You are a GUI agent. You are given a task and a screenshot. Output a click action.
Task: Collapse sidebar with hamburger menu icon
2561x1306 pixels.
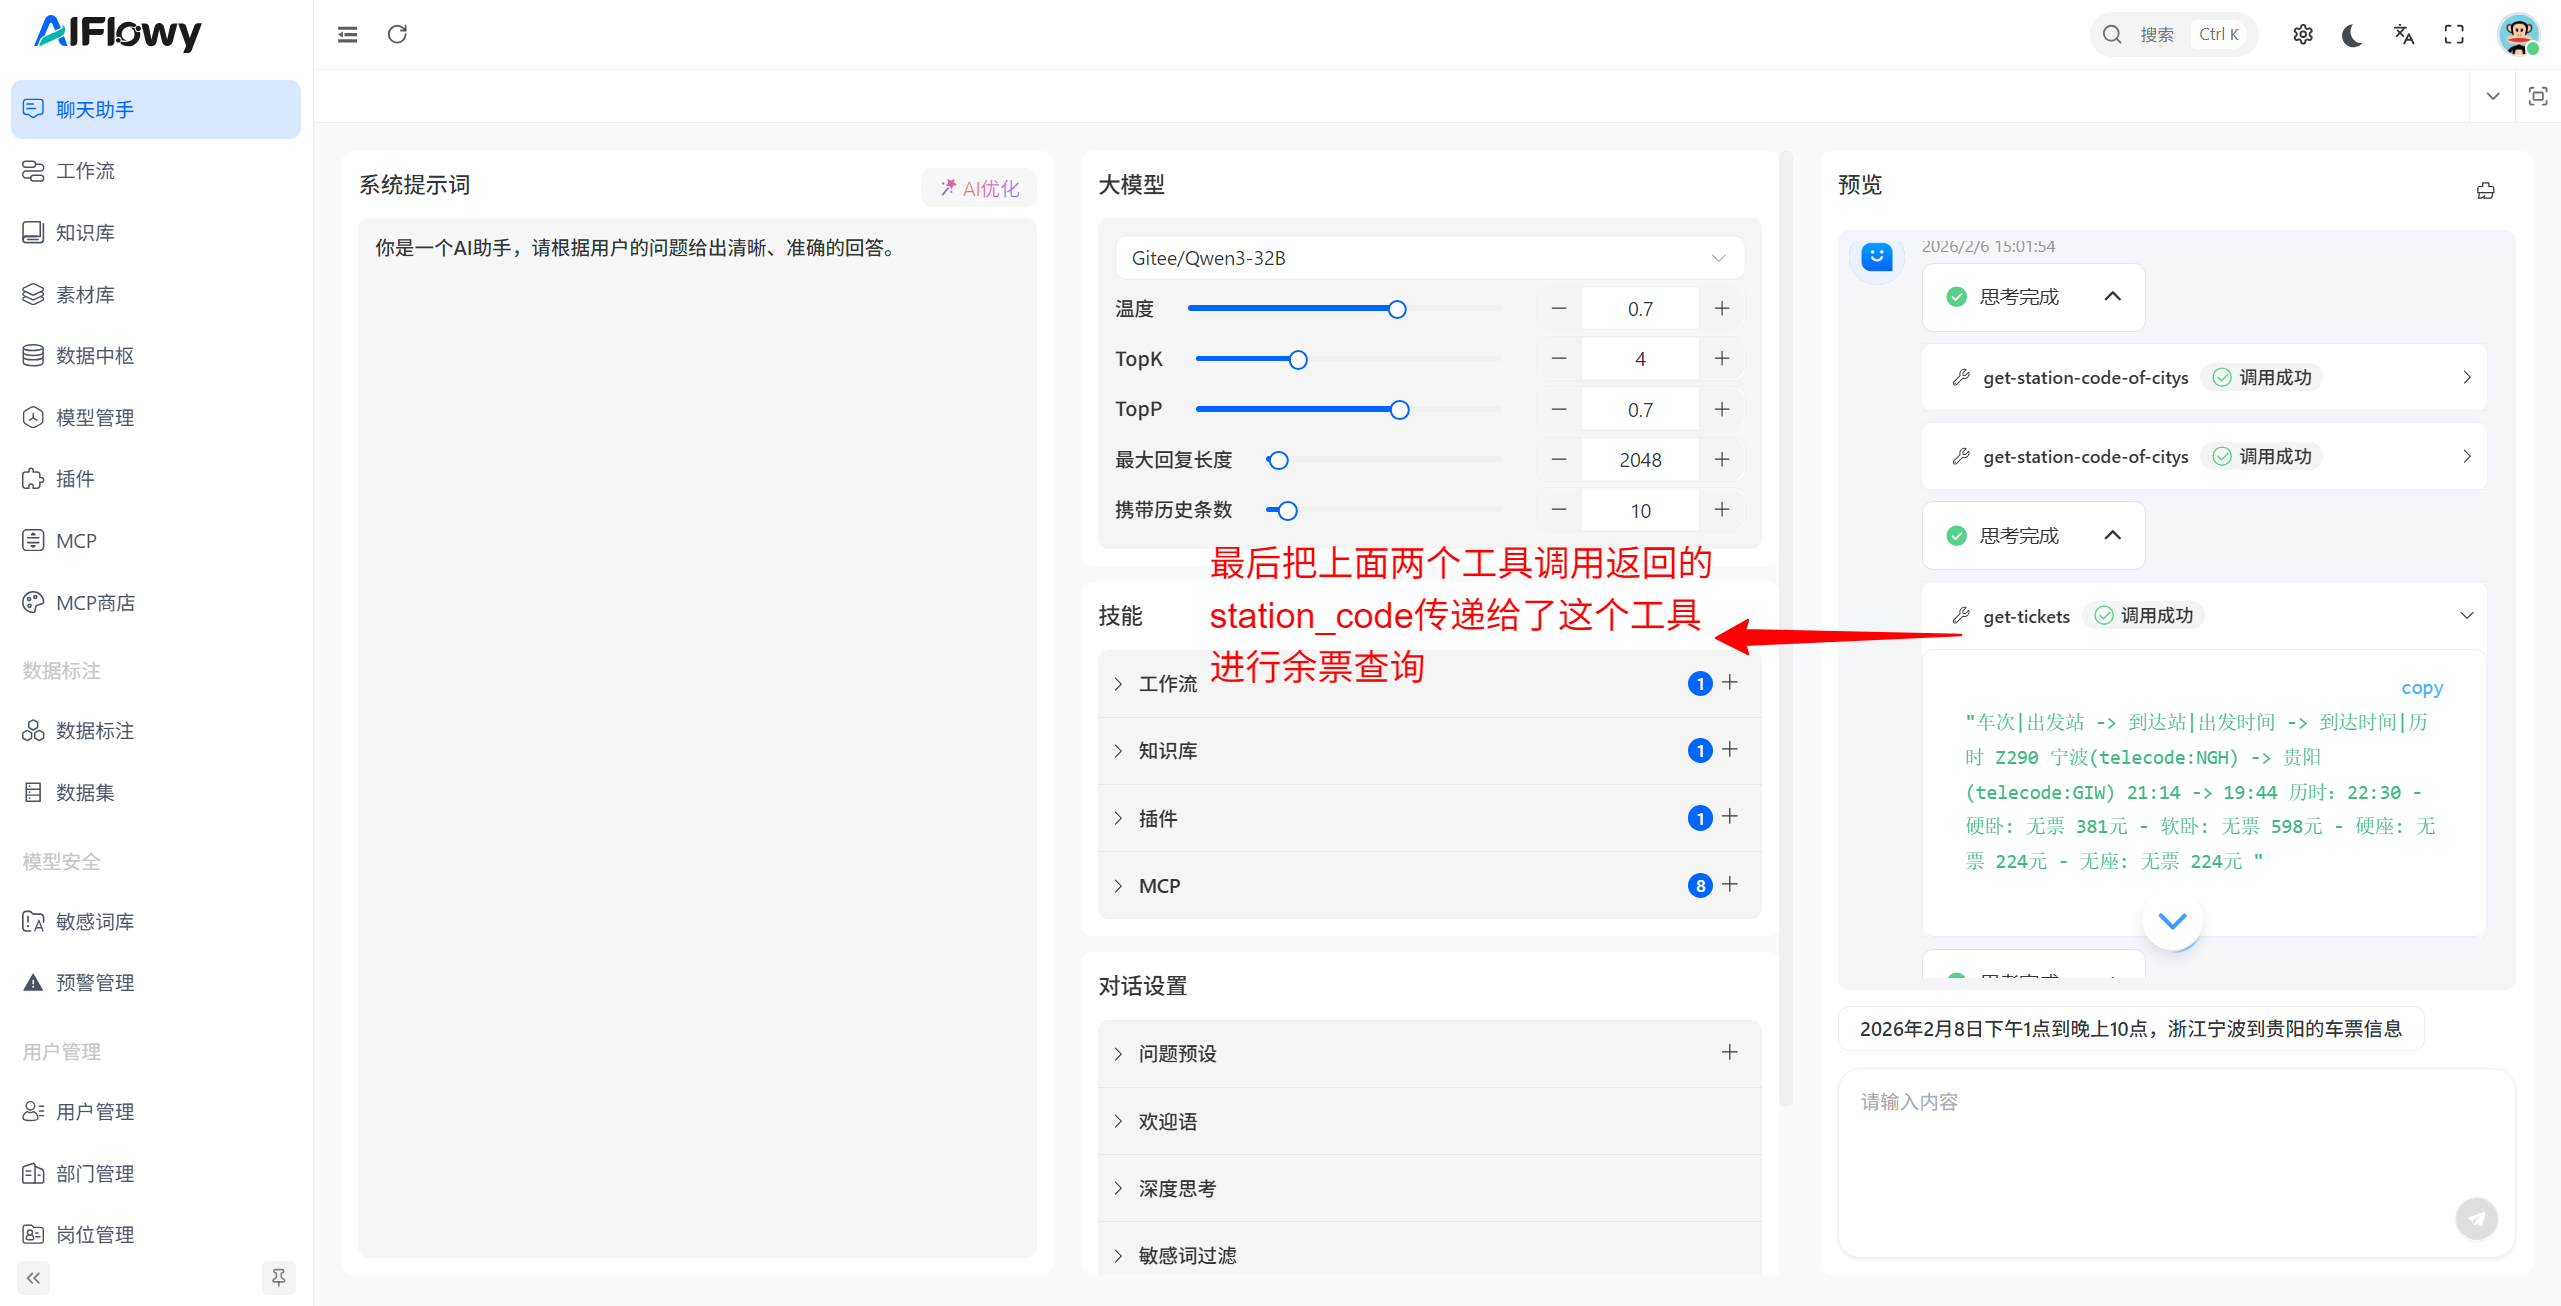[x=347, y=34]
